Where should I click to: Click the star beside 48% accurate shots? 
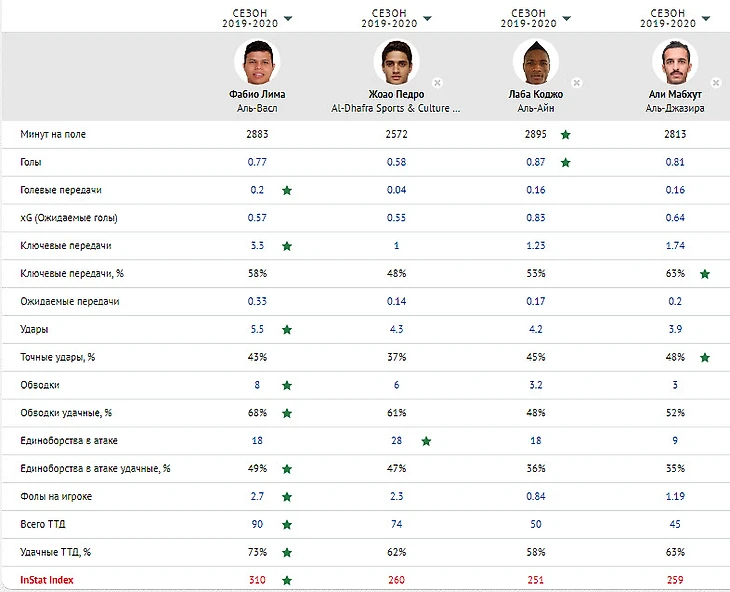[705, 357]
